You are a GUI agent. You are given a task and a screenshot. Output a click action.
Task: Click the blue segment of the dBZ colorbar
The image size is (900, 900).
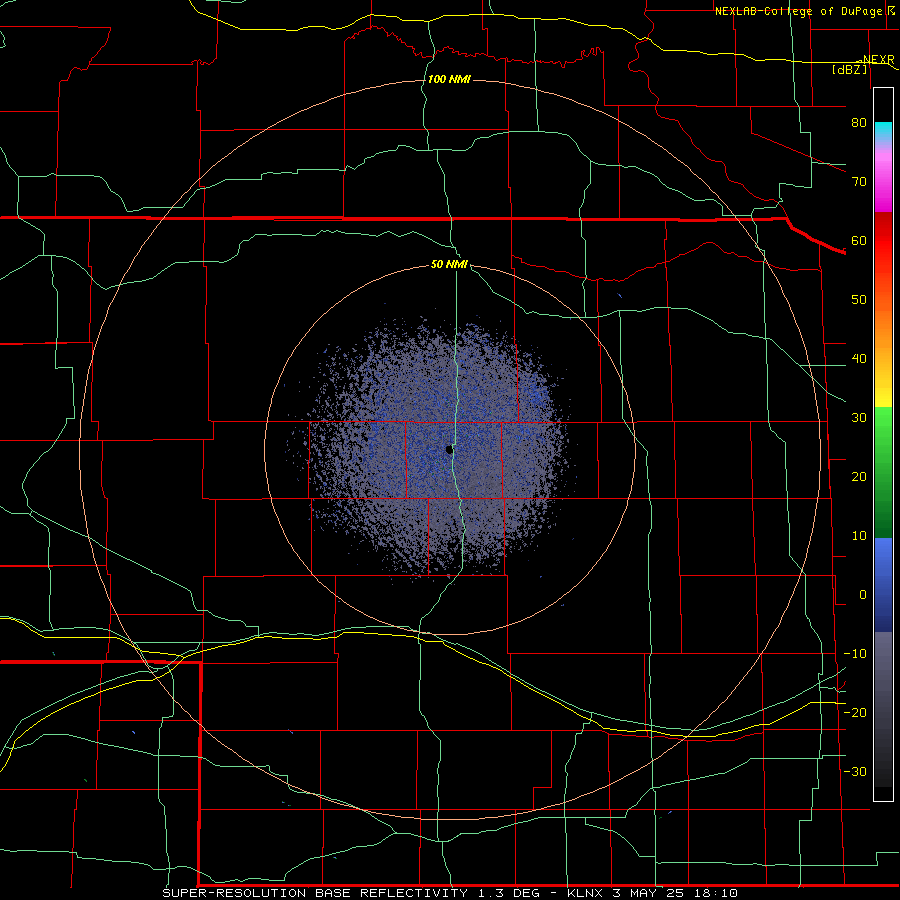[883, 585]
